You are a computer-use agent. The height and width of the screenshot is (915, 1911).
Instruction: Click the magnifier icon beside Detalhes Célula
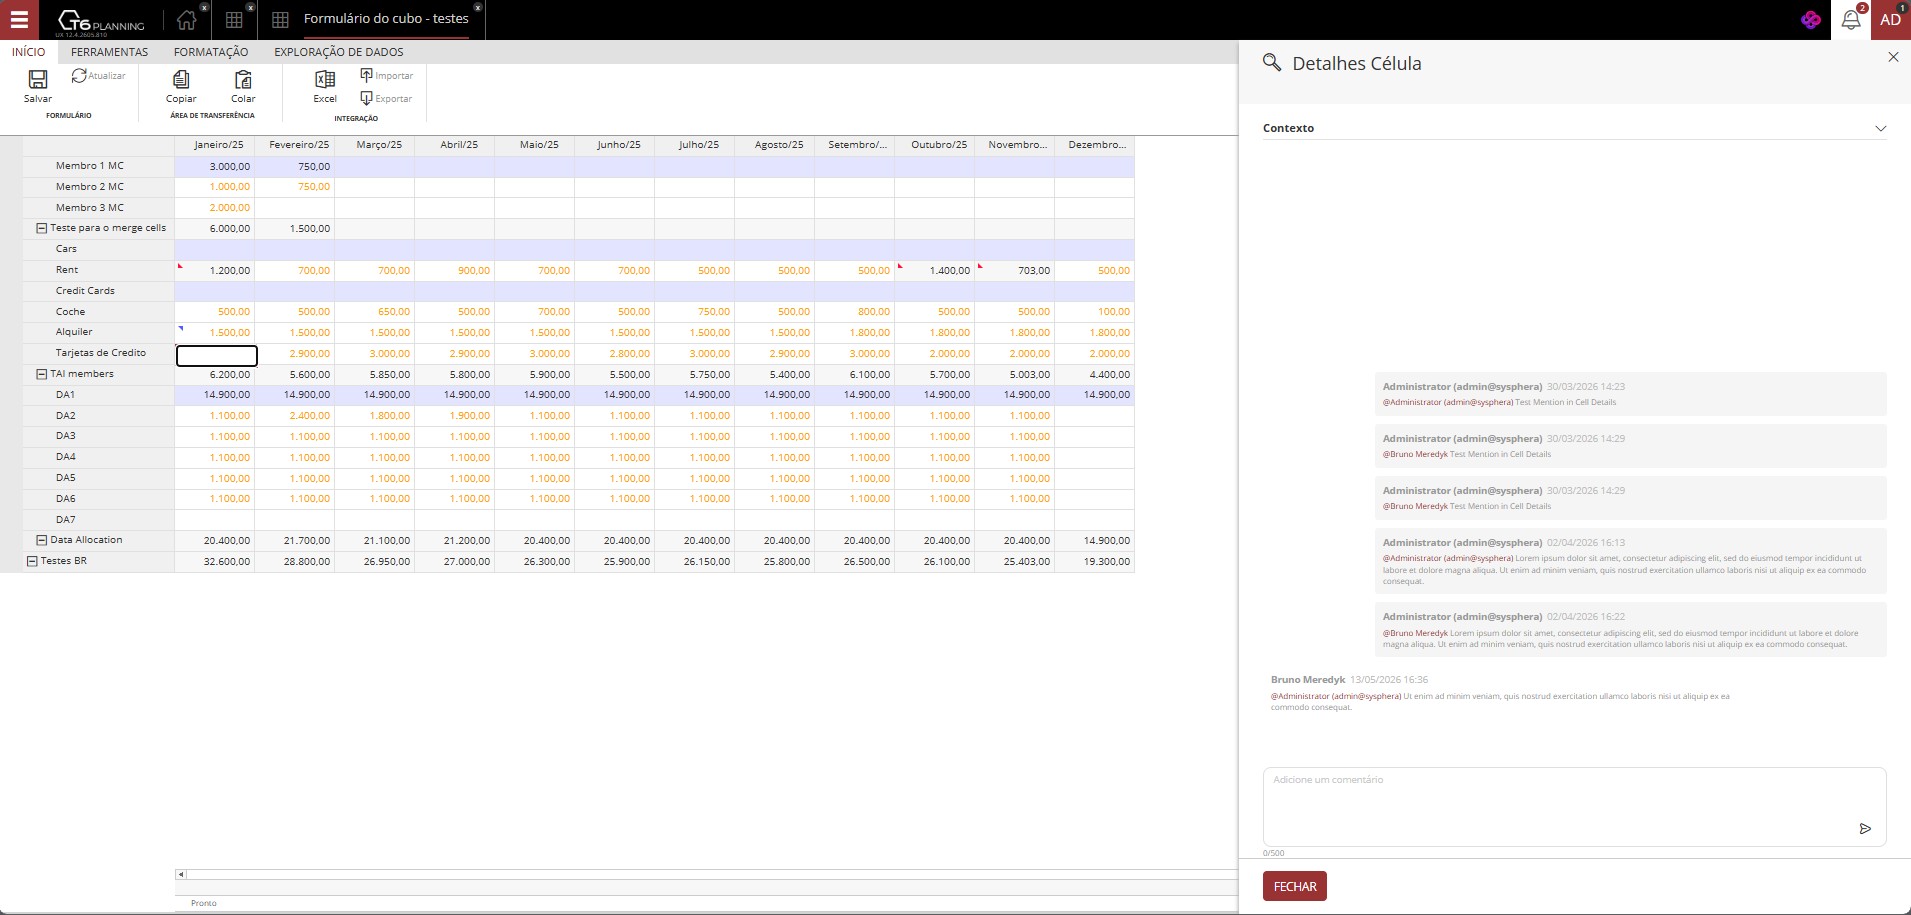click(x=1272, y=63)
